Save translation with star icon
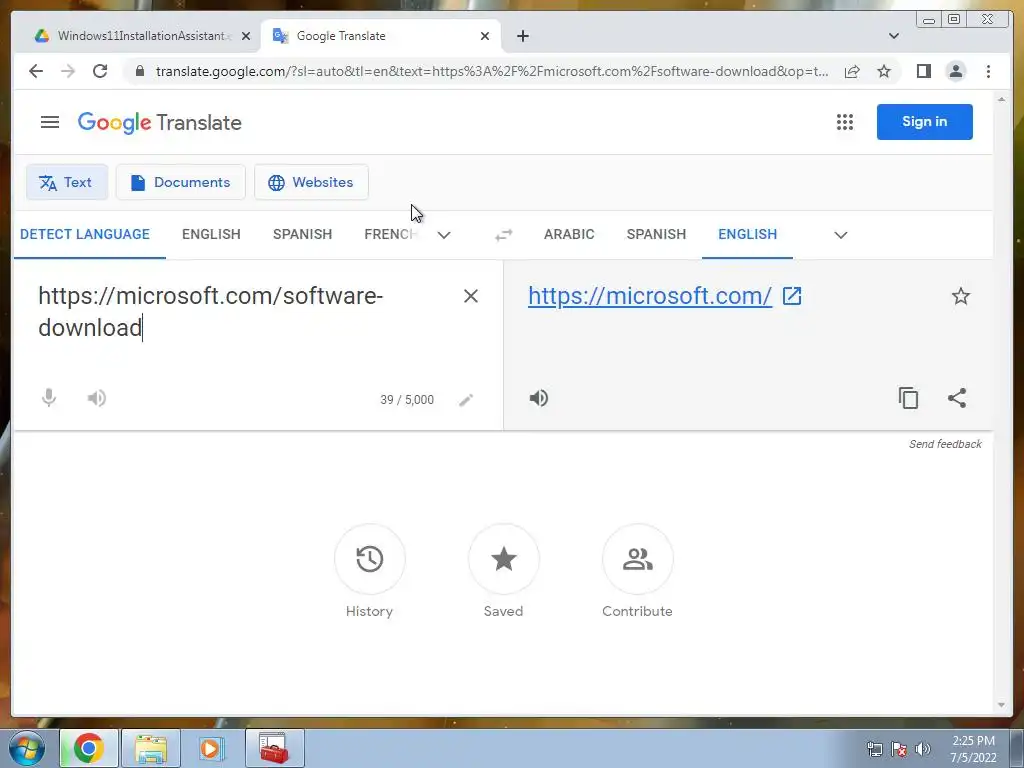This screenshot has width=1024, height=768. pos(960,296)
